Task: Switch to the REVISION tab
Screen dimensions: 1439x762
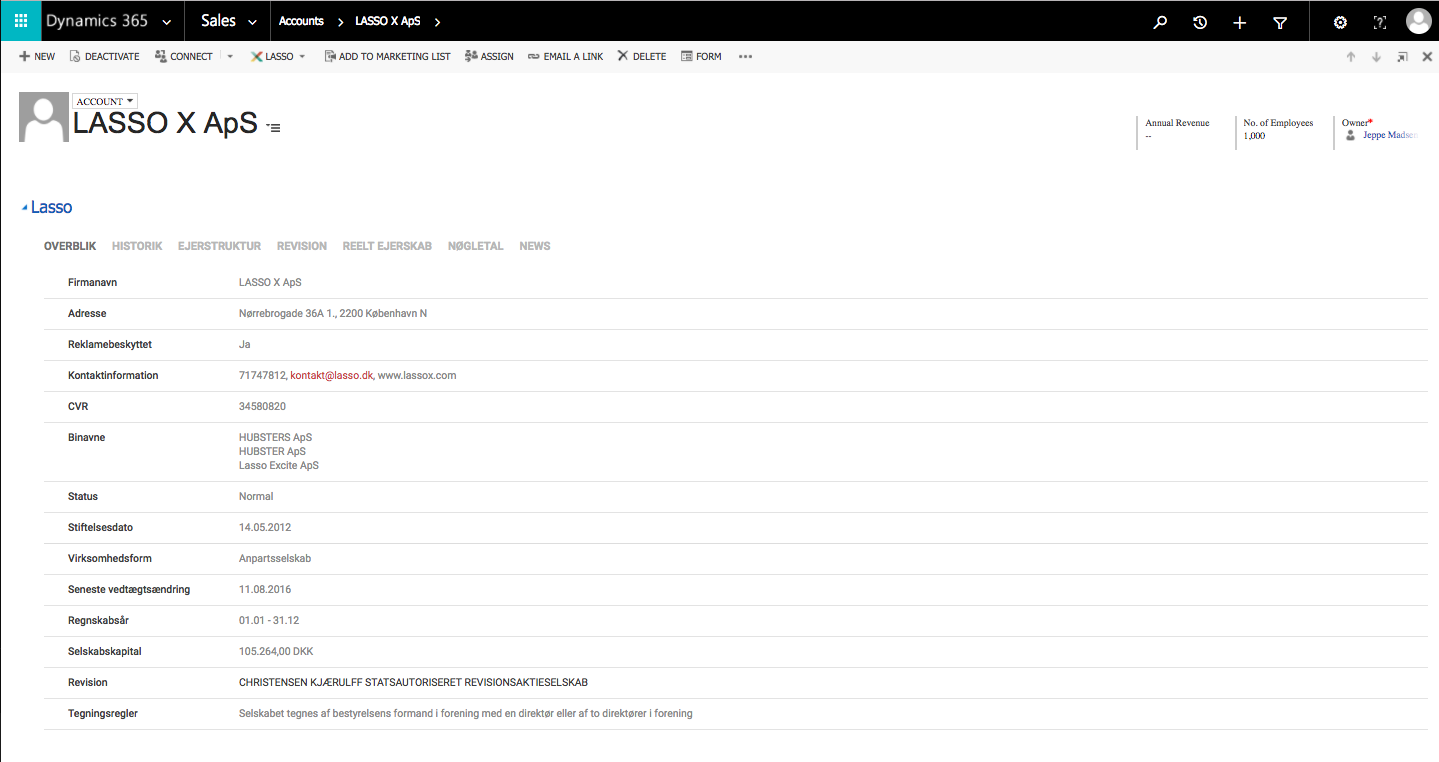Action: pyautogui.click(x=302, y=246)
